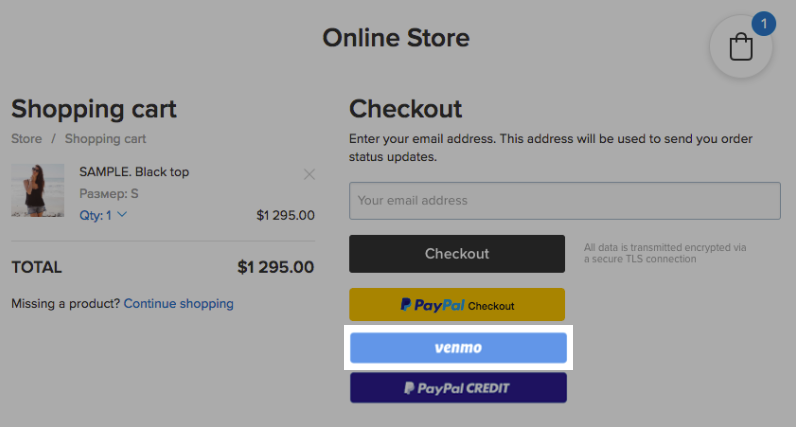
Task: Open the Black top product thumbnail
Action: [x=38, y=190]
